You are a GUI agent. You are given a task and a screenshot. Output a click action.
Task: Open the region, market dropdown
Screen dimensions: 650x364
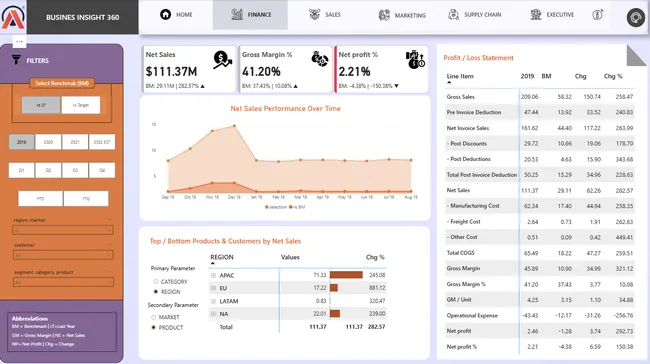point(63,230)
